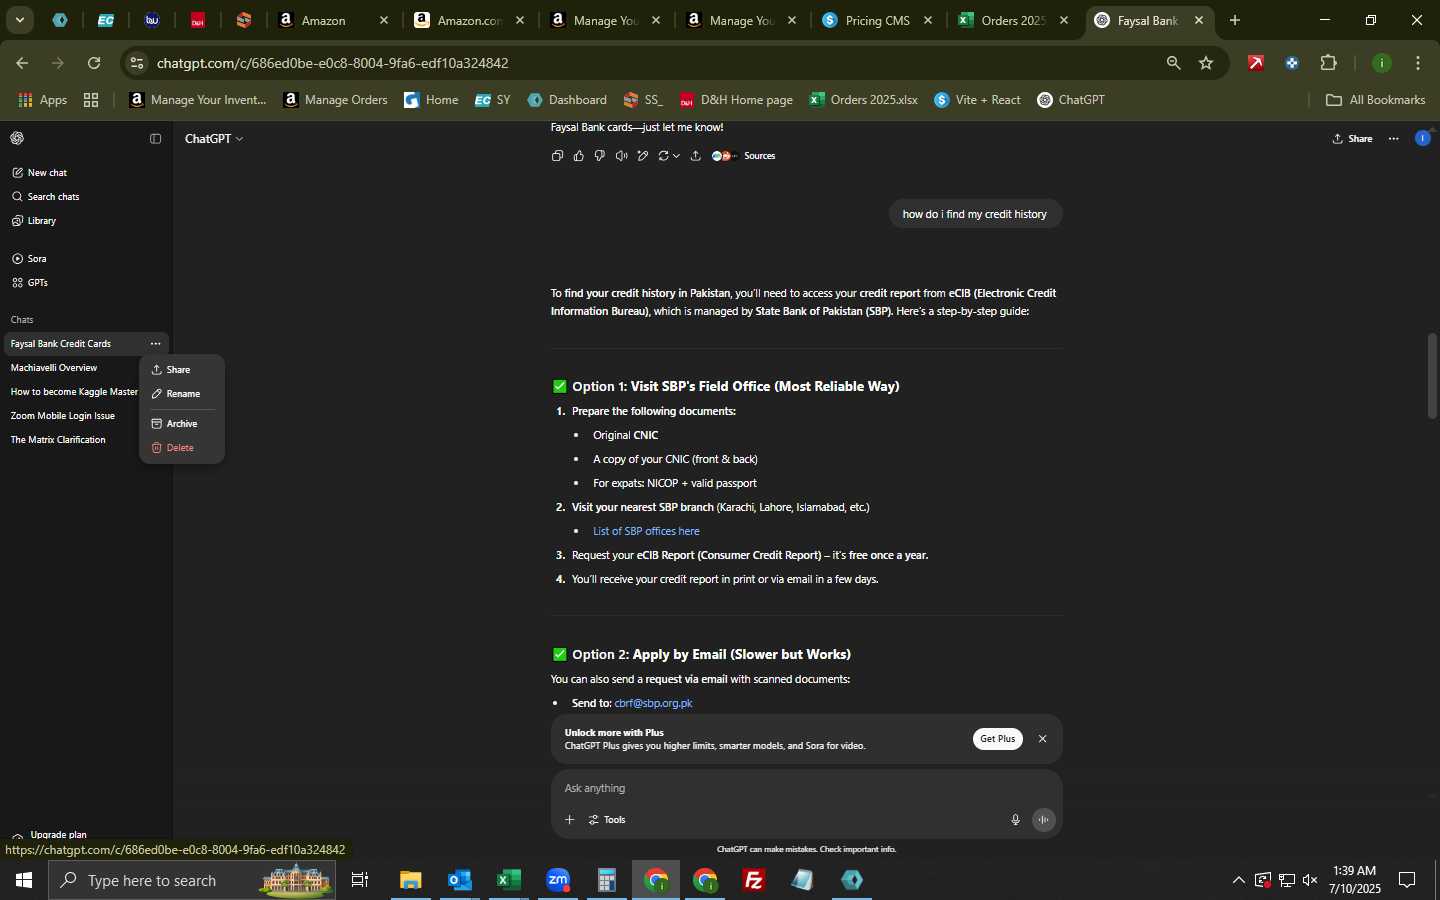The image size is (1440, 900).
Task: Click the read aloud speaker icon
Action: point(621,156)
